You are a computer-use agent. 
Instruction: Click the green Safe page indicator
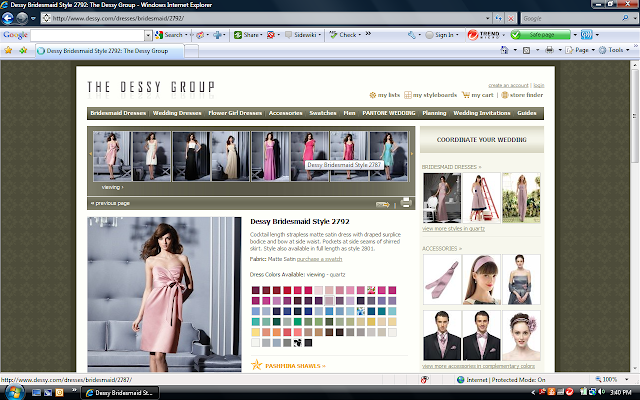[540, 35]
